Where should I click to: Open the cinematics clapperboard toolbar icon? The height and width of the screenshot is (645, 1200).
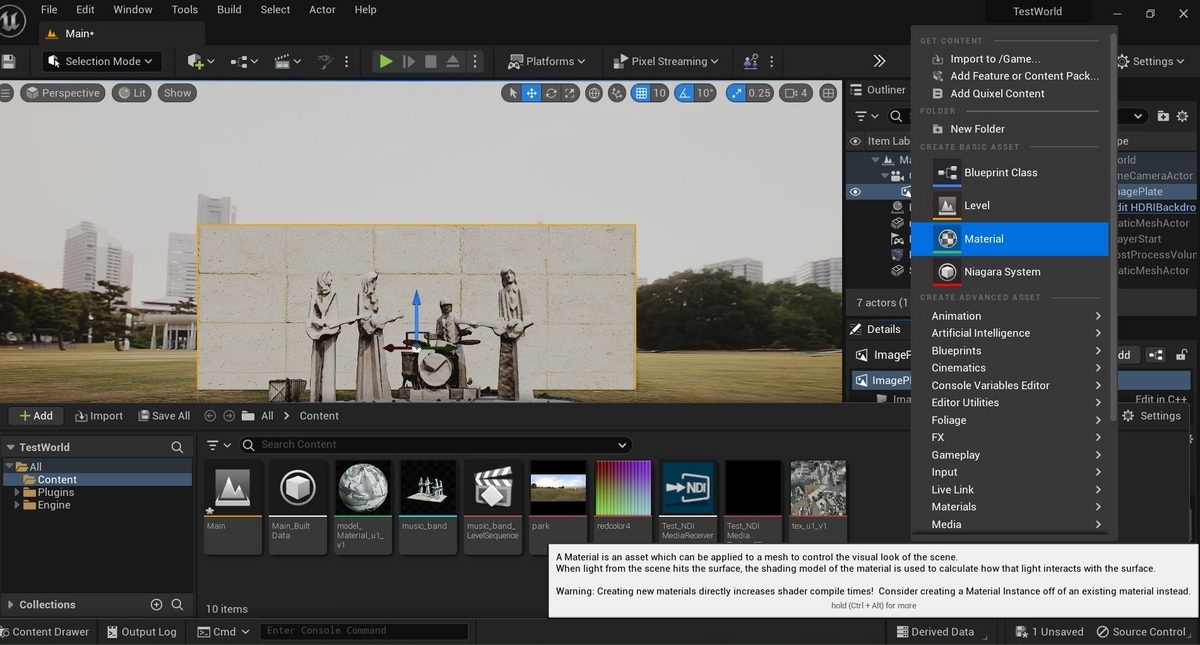point(282,61)
